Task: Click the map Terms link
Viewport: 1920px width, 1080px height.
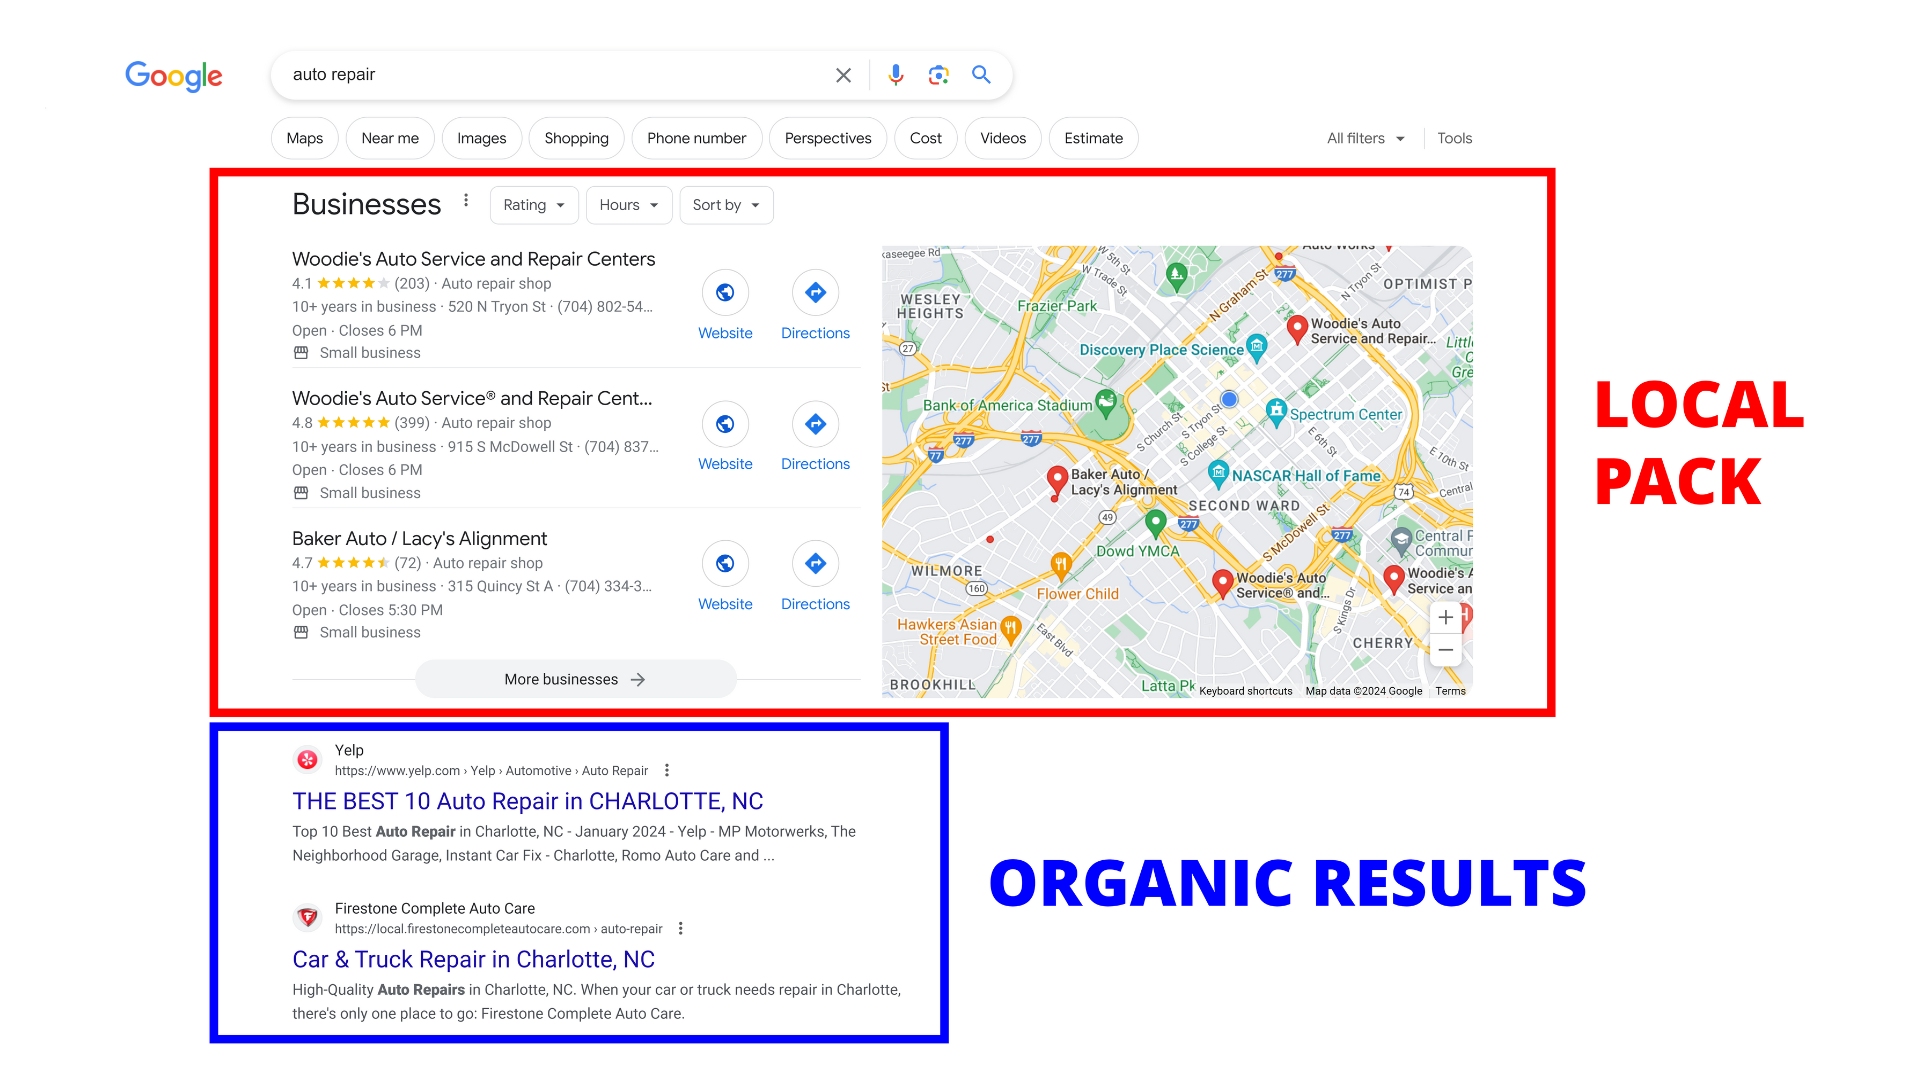Action: pos(1451,691)
